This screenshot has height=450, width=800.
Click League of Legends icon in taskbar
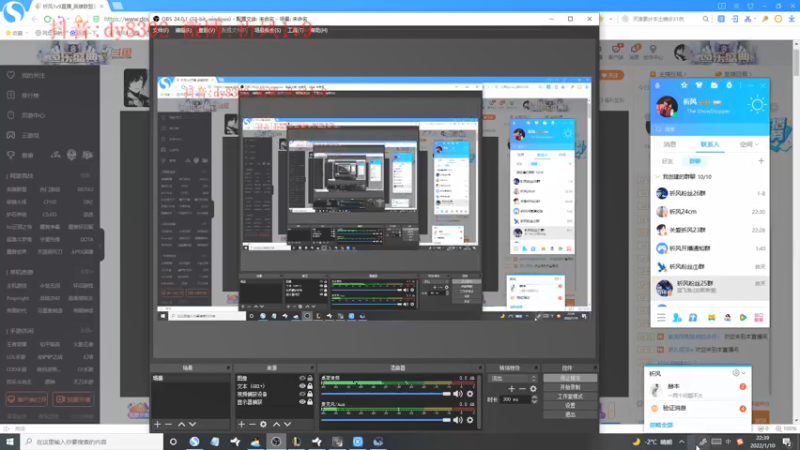296,441
